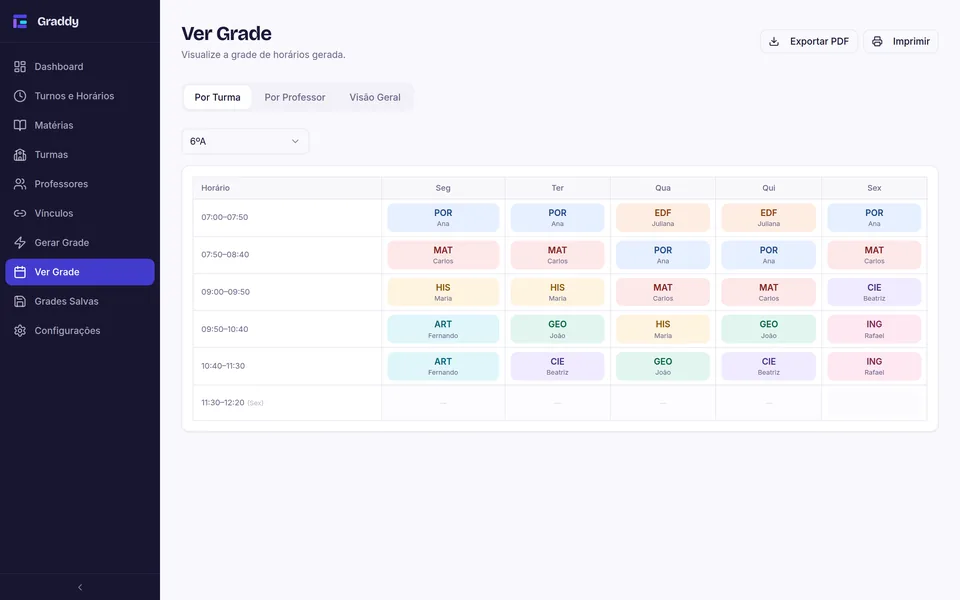960x600 pixels.
Task: Click the Seg column header
Action: click(x=443, y=188)
